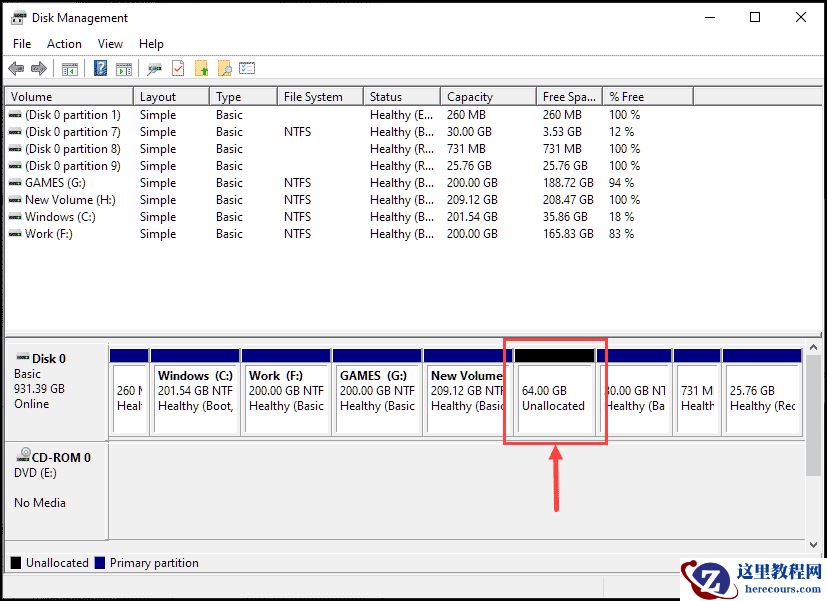Click the Forward navigation arrow
Viewport: 827px width, 601px height.
coord(38,68)
